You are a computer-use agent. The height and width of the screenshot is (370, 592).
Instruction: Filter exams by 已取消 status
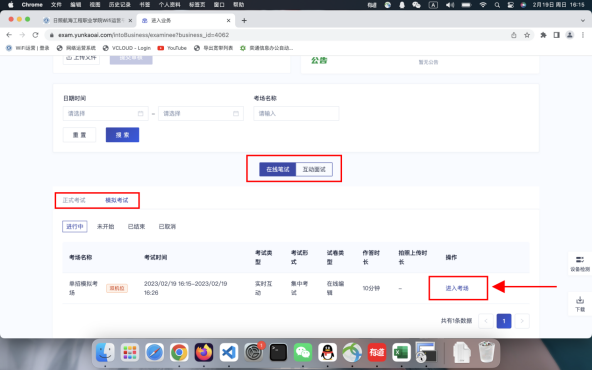(x=167, y=227)
